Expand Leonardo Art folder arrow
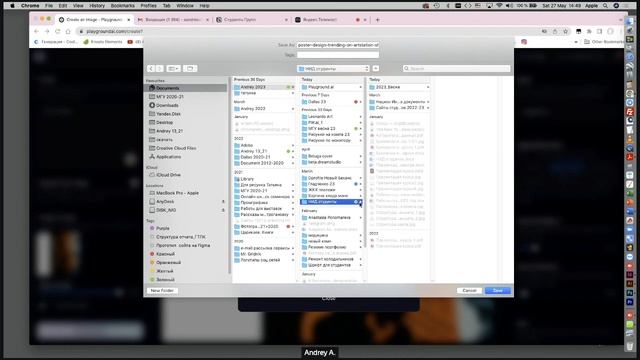 tap(360, 117)
